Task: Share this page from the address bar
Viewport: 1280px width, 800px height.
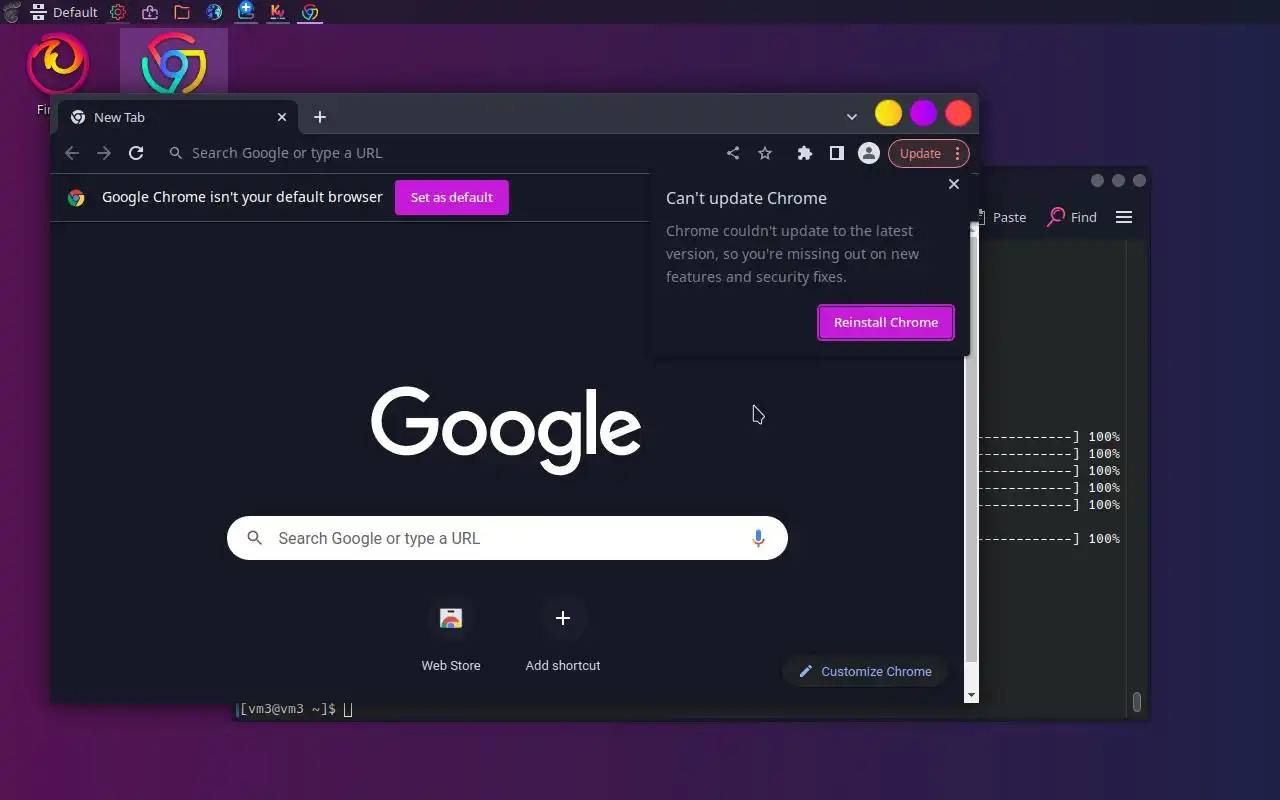Action: [733, 153]
